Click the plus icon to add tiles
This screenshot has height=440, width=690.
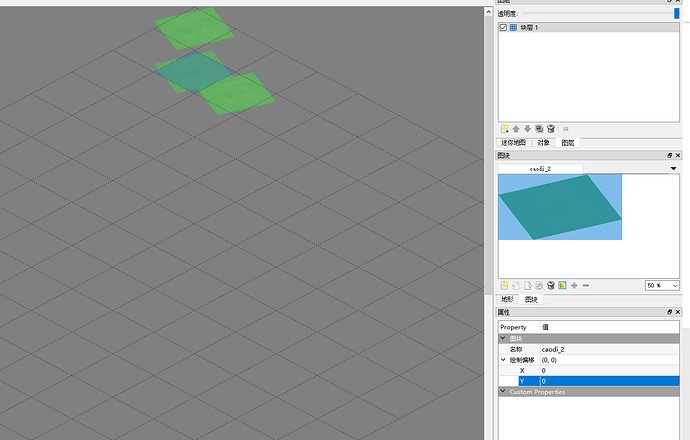point(574,286)
